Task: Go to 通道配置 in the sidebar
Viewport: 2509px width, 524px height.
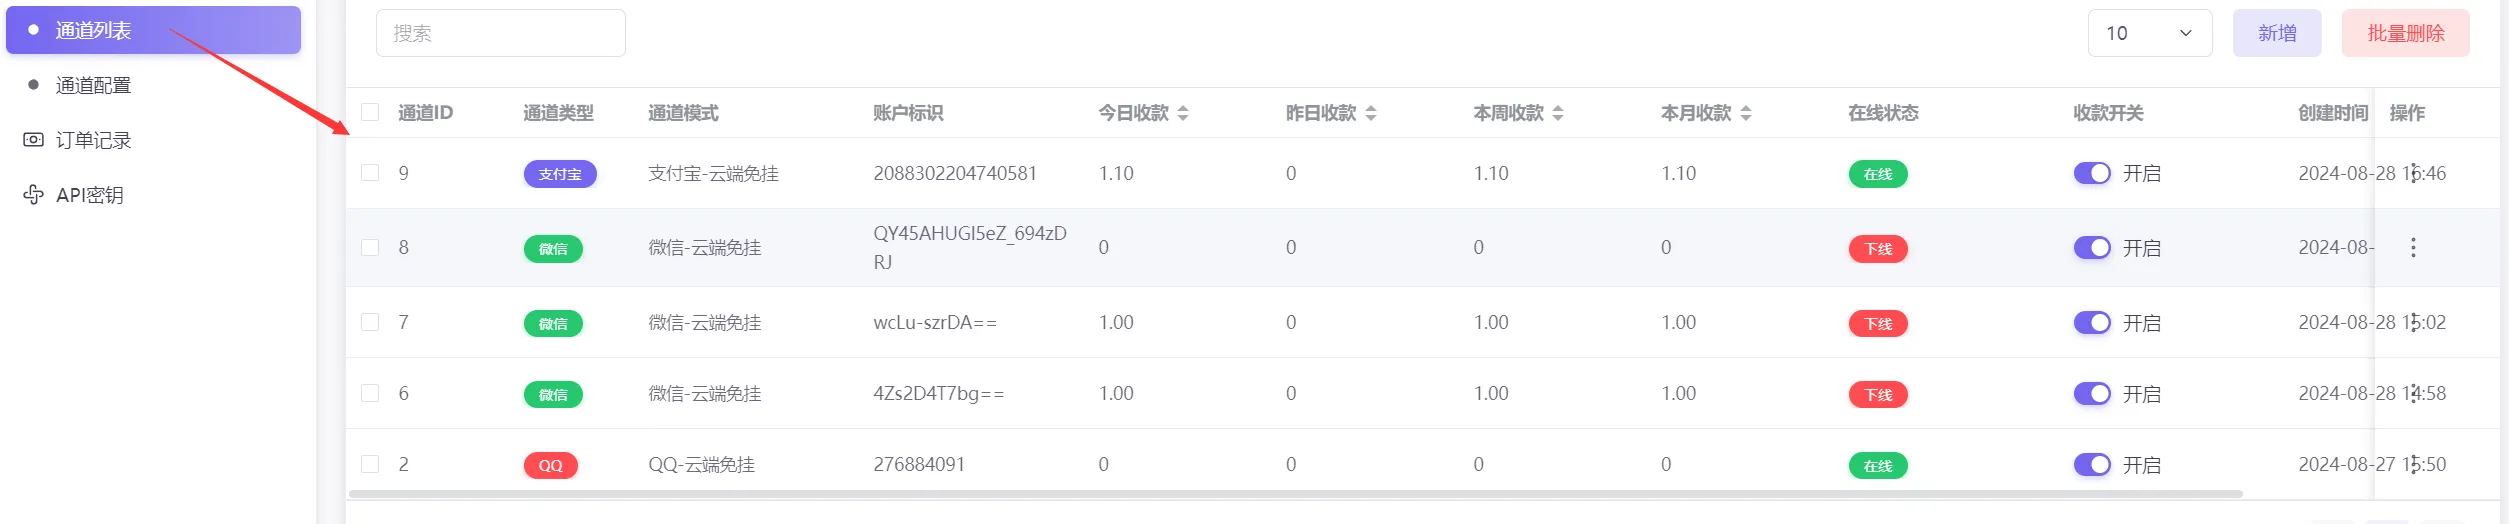Action: coord(93,85)
